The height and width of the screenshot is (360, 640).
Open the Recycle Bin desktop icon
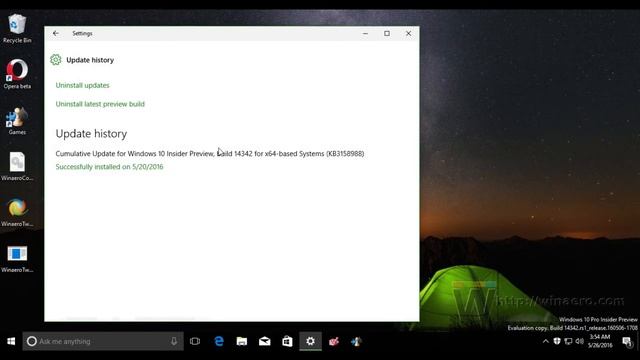17,29
